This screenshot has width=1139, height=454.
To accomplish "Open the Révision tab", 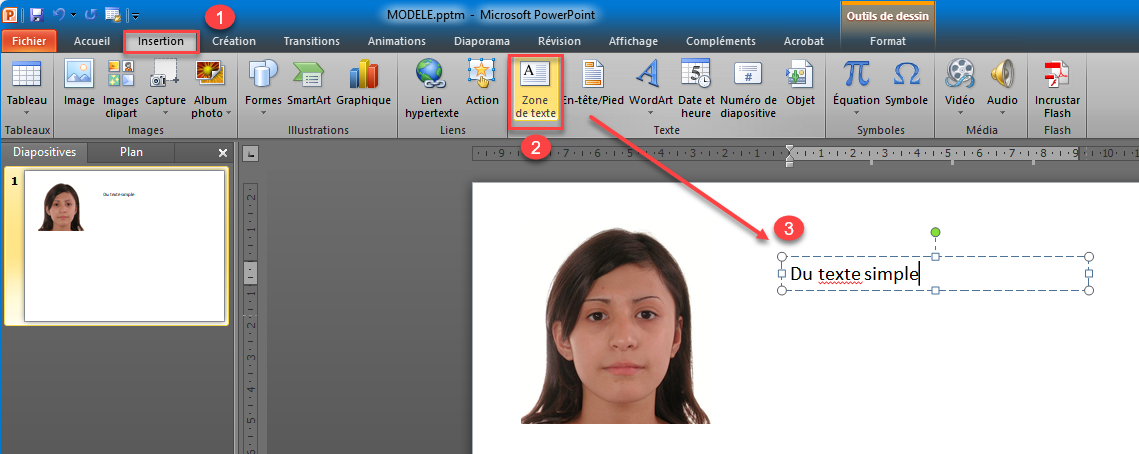I will tap(559, 41).
